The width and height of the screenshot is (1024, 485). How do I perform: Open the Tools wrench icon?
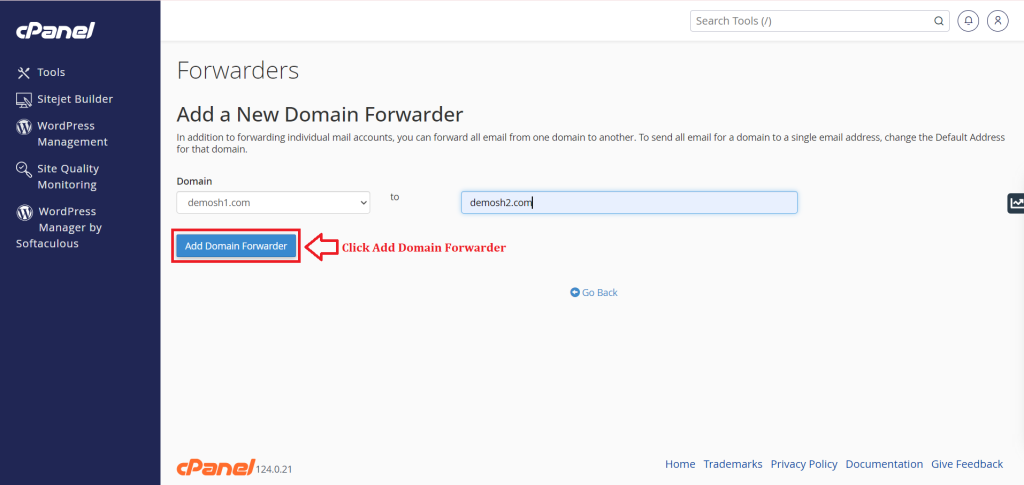(x=24, y=72)
